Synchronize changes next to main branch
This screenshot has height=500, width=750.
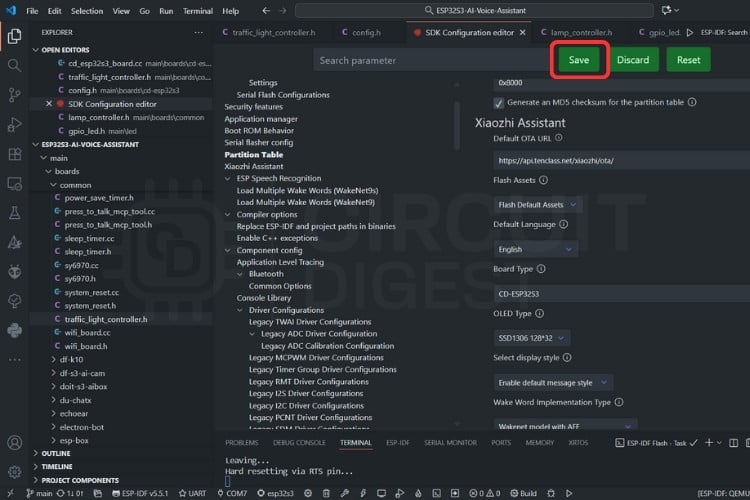coord(70,493)
